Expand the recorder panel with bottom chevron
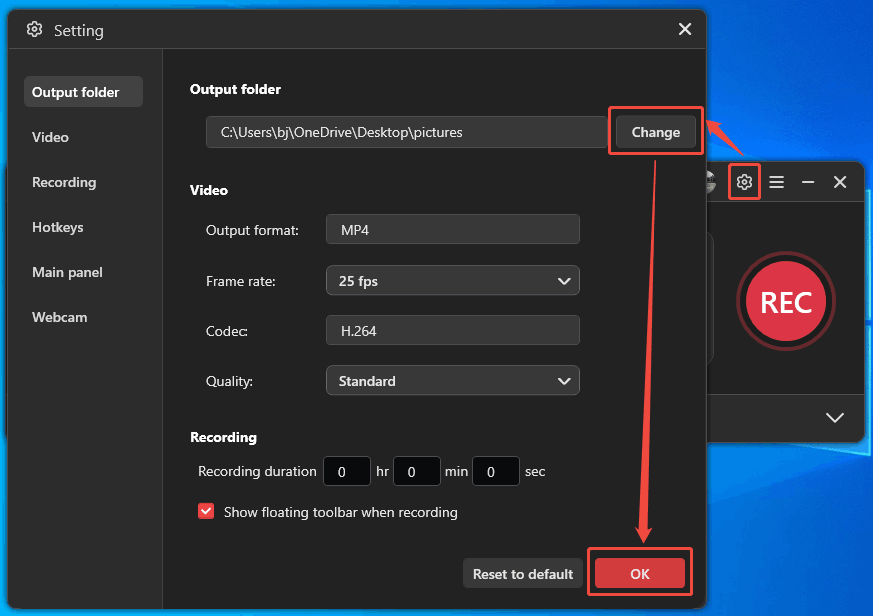This screenshot has height=616, width=873. [x=834, y=417]
